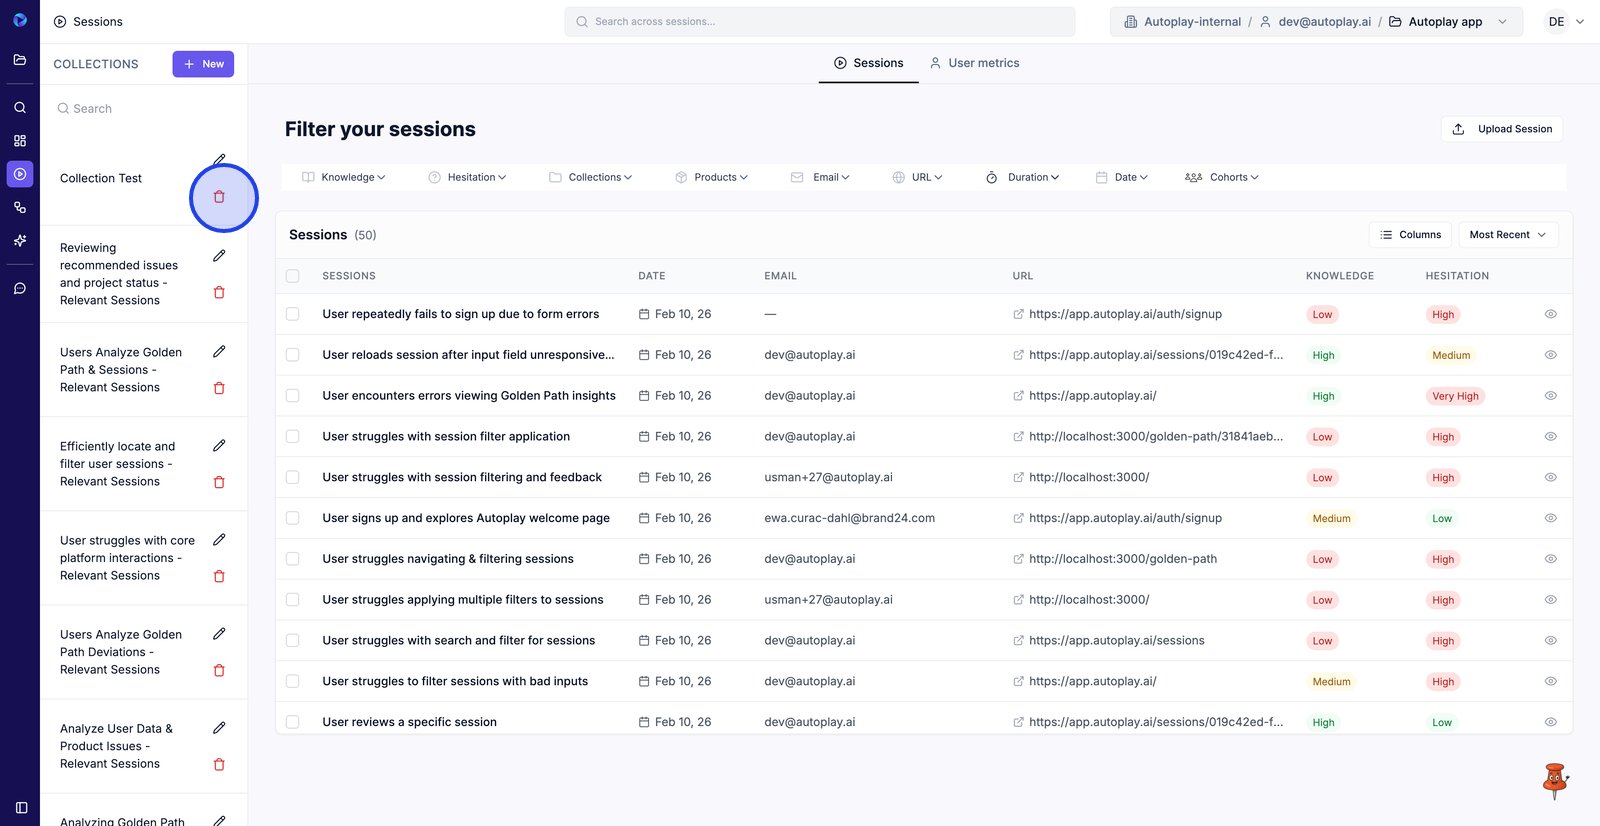Expand the Knowledge filter dropdown

[344, 177]
